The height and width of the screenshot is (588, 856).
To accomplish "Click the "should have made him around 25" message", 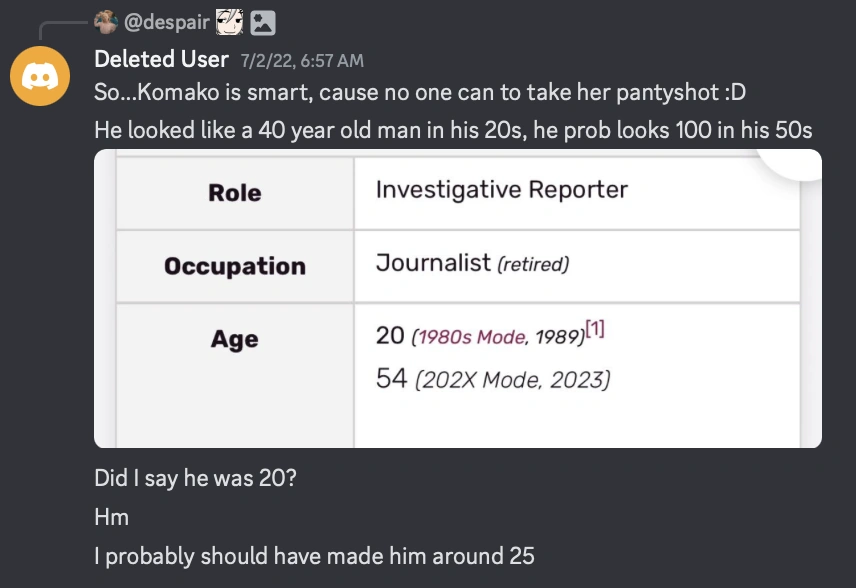I will pos(314,556).
